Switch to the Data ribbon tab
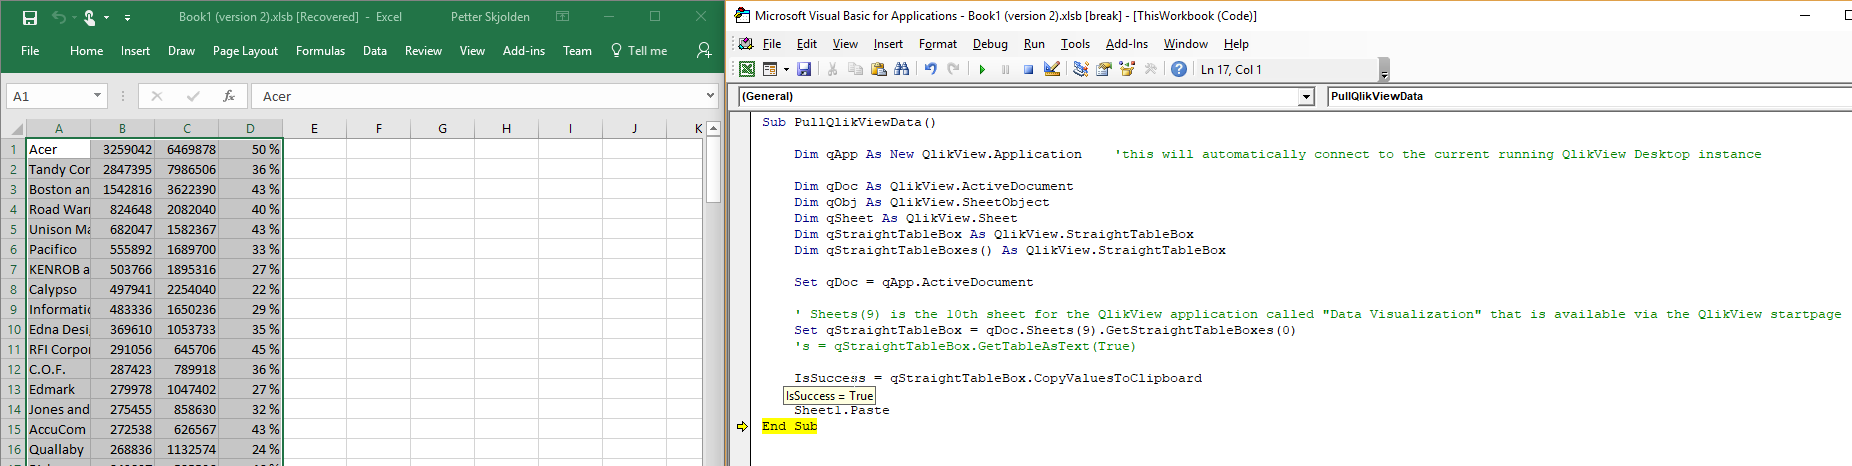This screenshot has width=1852, height=466. pyautogui.click(x=375, y=51)
